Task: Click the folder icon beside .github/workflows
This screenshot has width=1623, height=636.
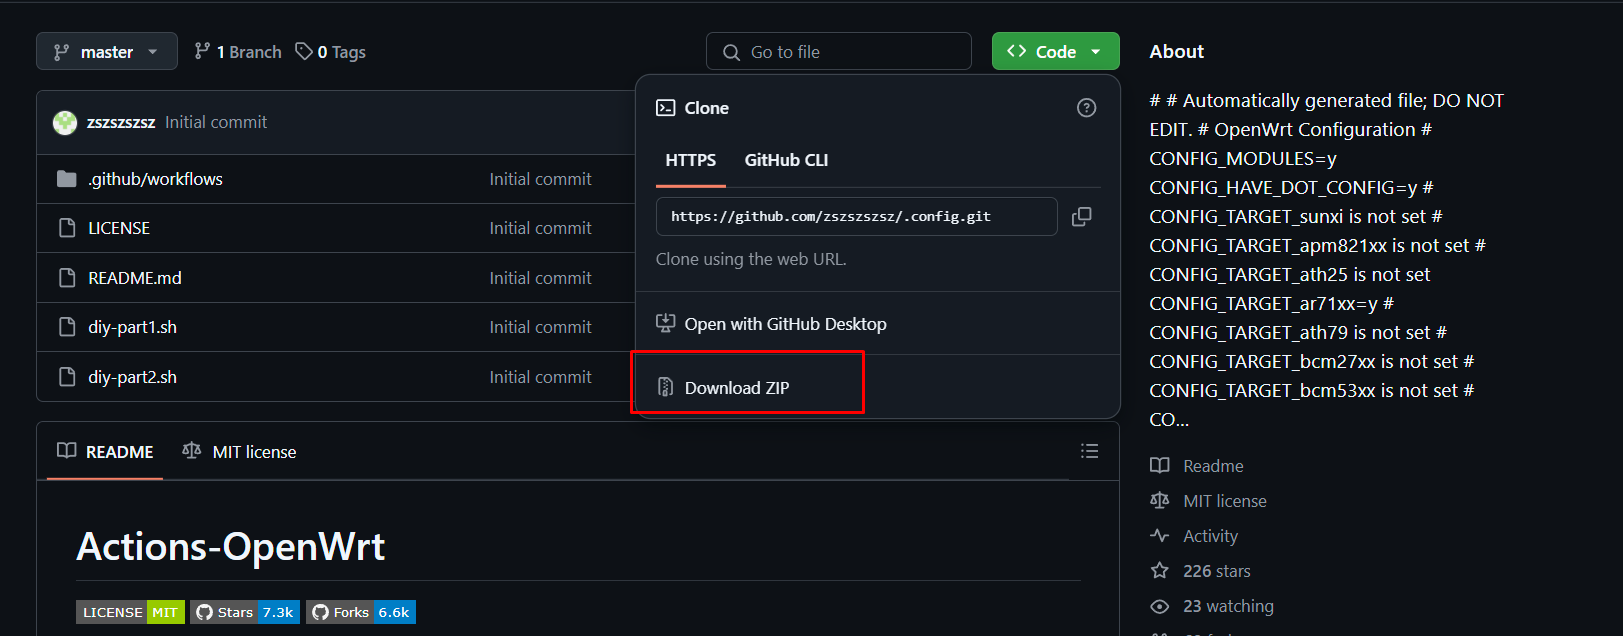Action: 67,179
